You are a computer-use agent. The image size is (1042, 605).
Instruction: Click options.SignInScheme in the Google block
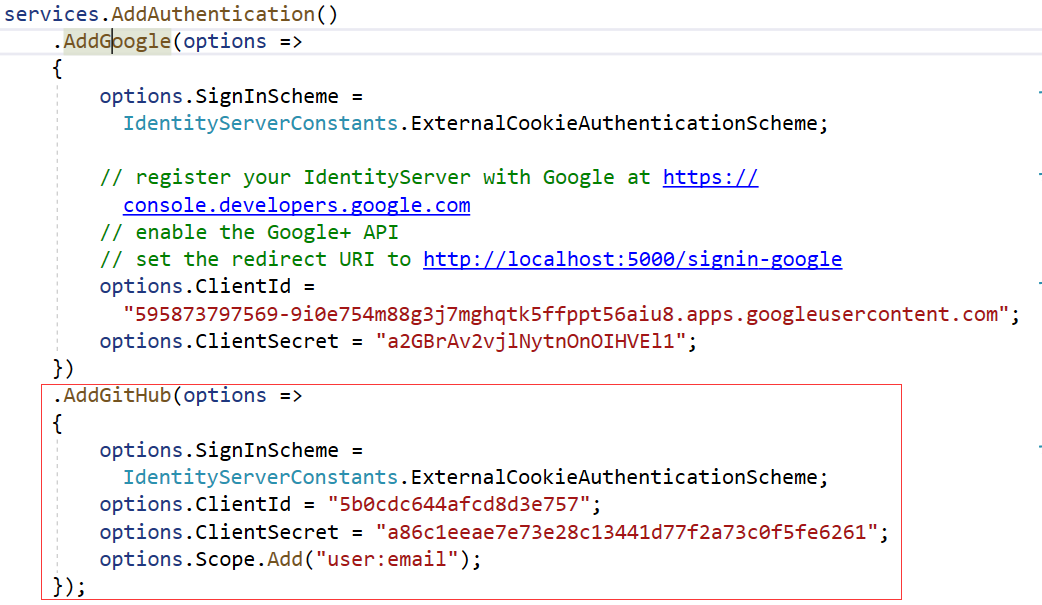pyautogui.click(x=219, y=96)
